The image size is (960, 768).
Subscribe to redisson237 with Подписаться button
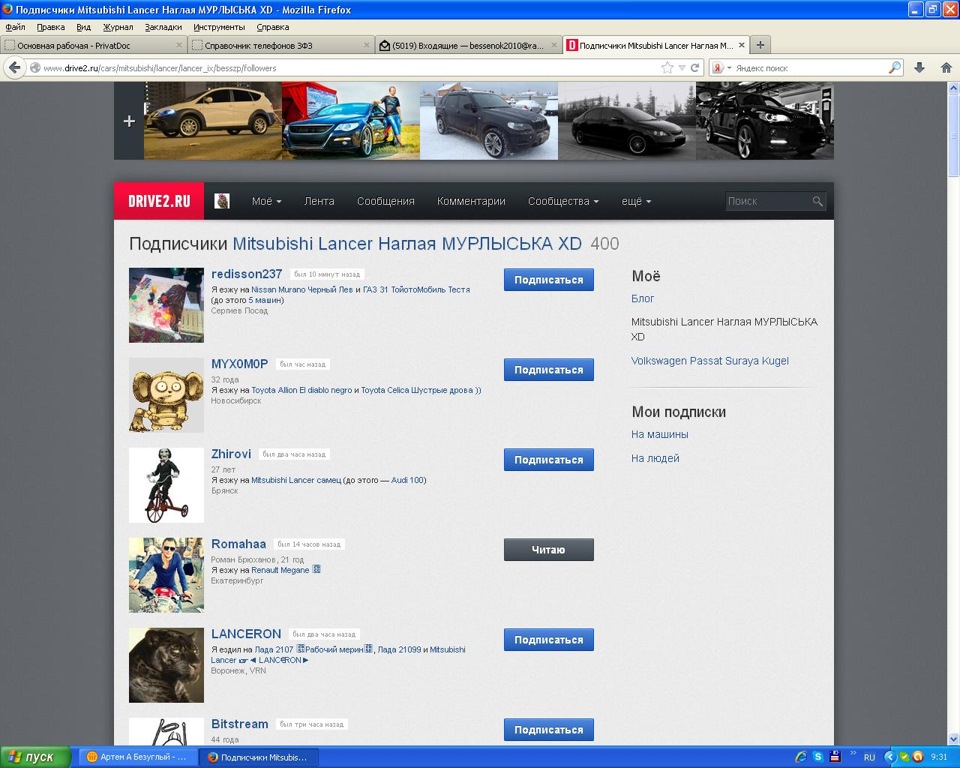pos(549,279)
